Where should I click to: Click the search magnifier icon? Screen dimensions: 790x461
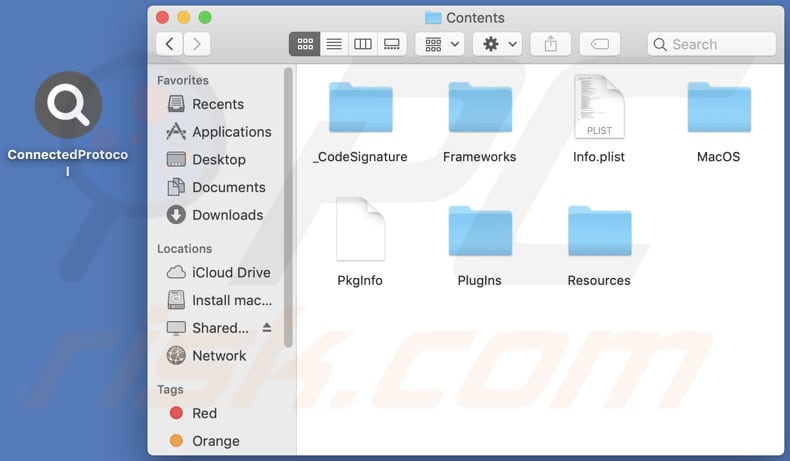pyautogui.click(x=660, y=44)
